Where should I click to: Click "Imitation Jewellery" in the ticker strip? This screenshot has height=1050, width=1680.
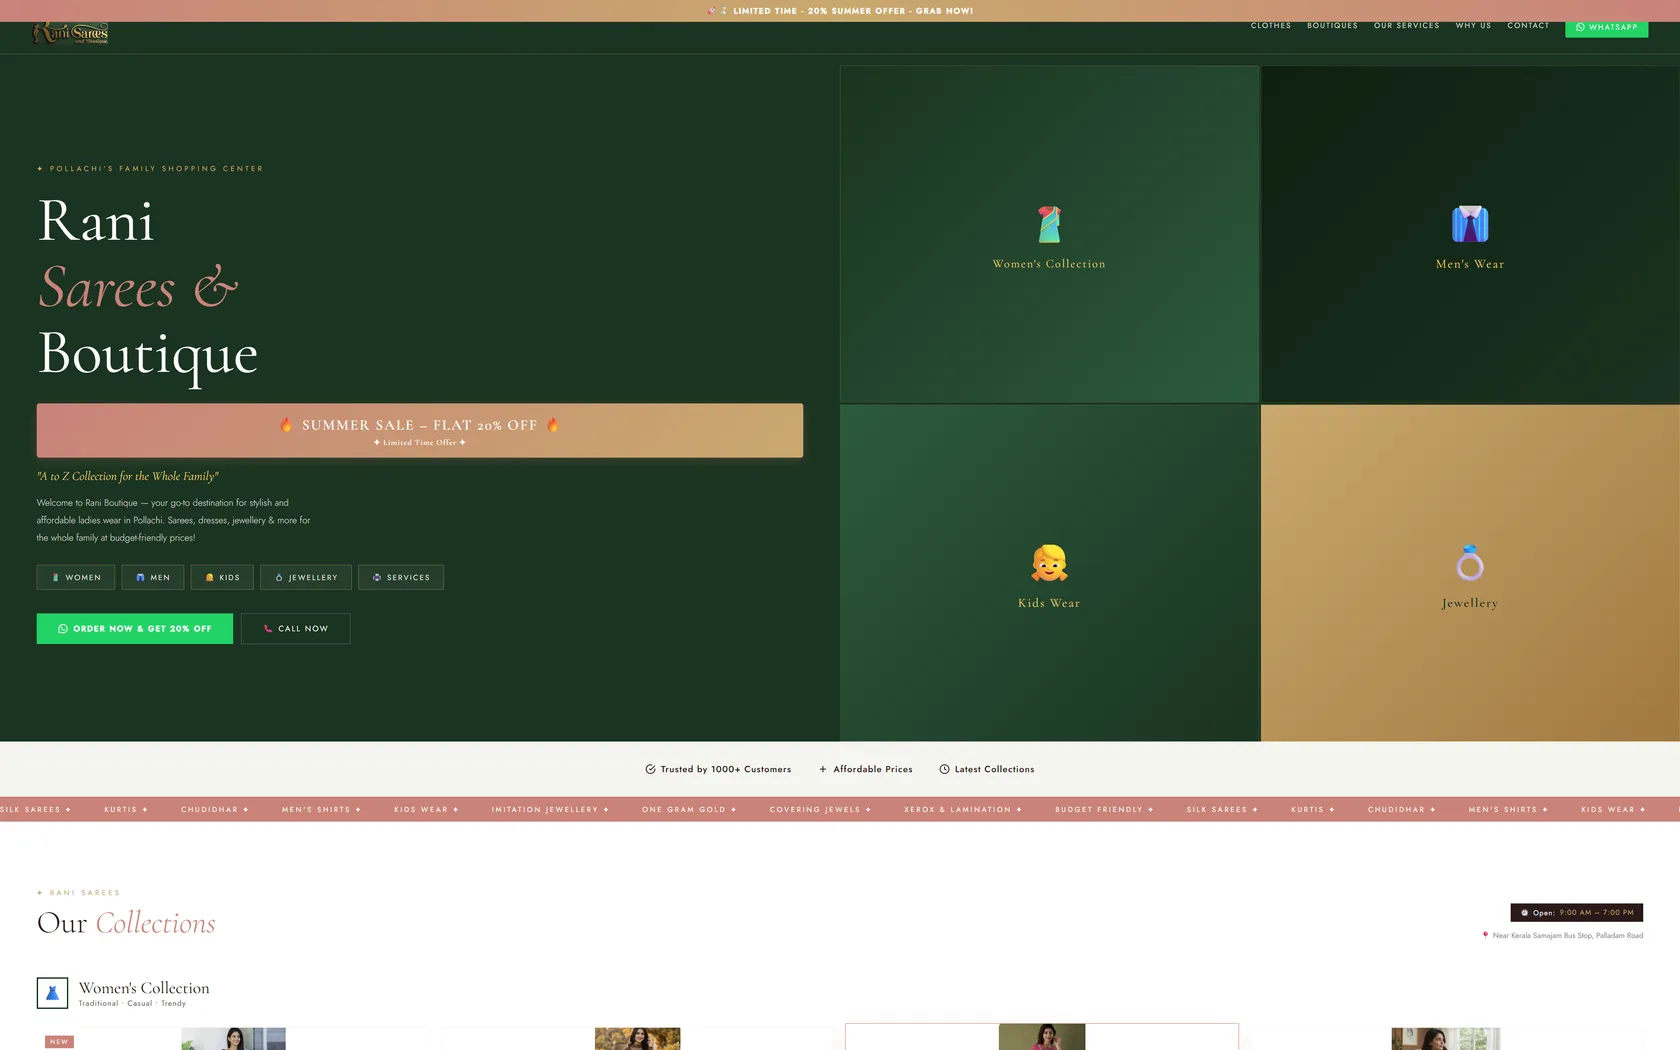544,809
